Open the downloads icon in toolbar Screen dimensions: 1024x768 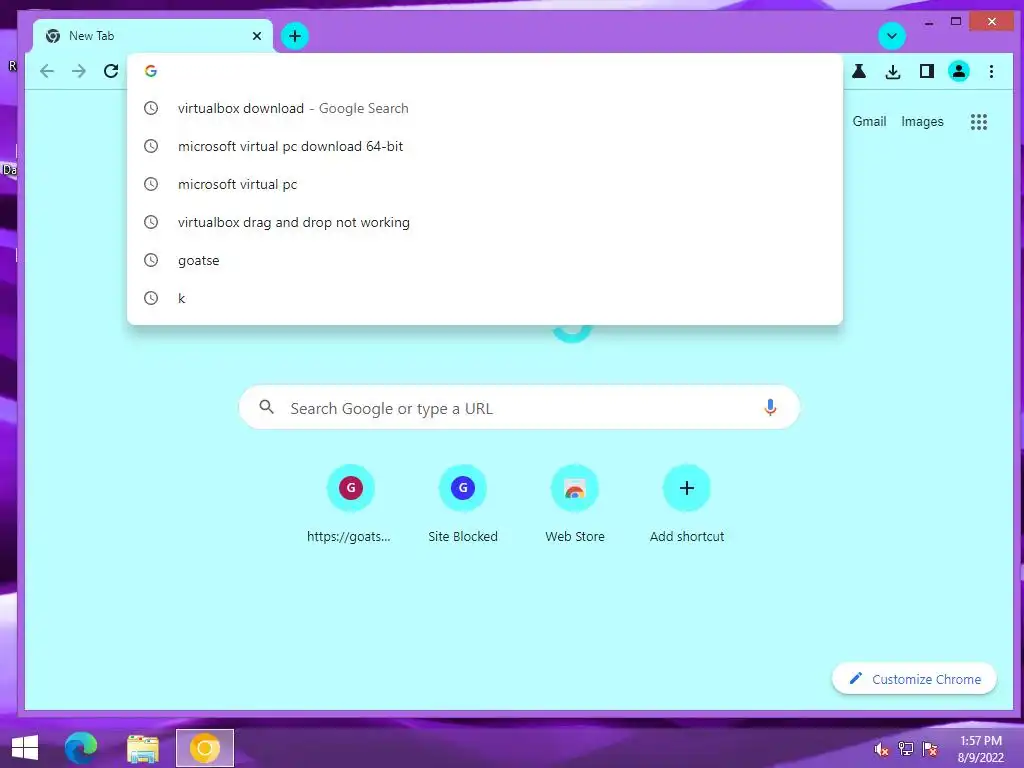tap(893, 71)
